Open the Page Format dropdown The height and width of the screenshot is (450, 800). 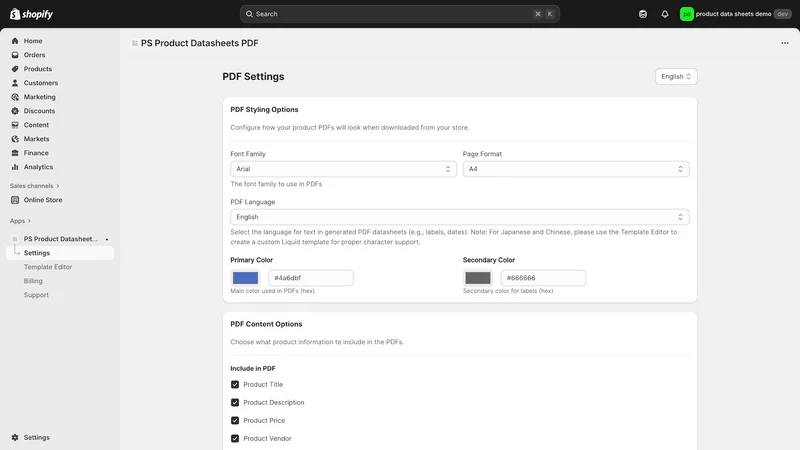[576, 169]
